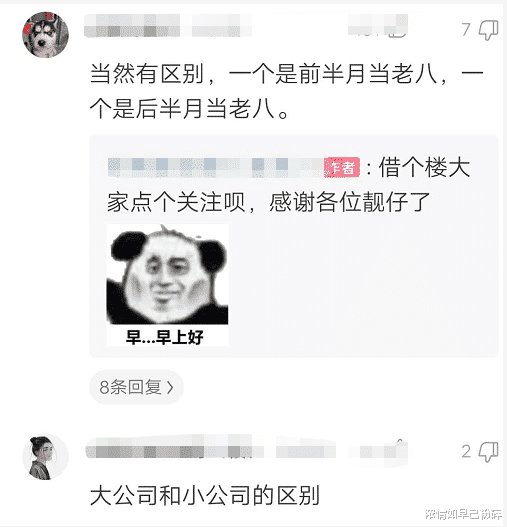Open the blurred username next to the husky avatar

168,26
